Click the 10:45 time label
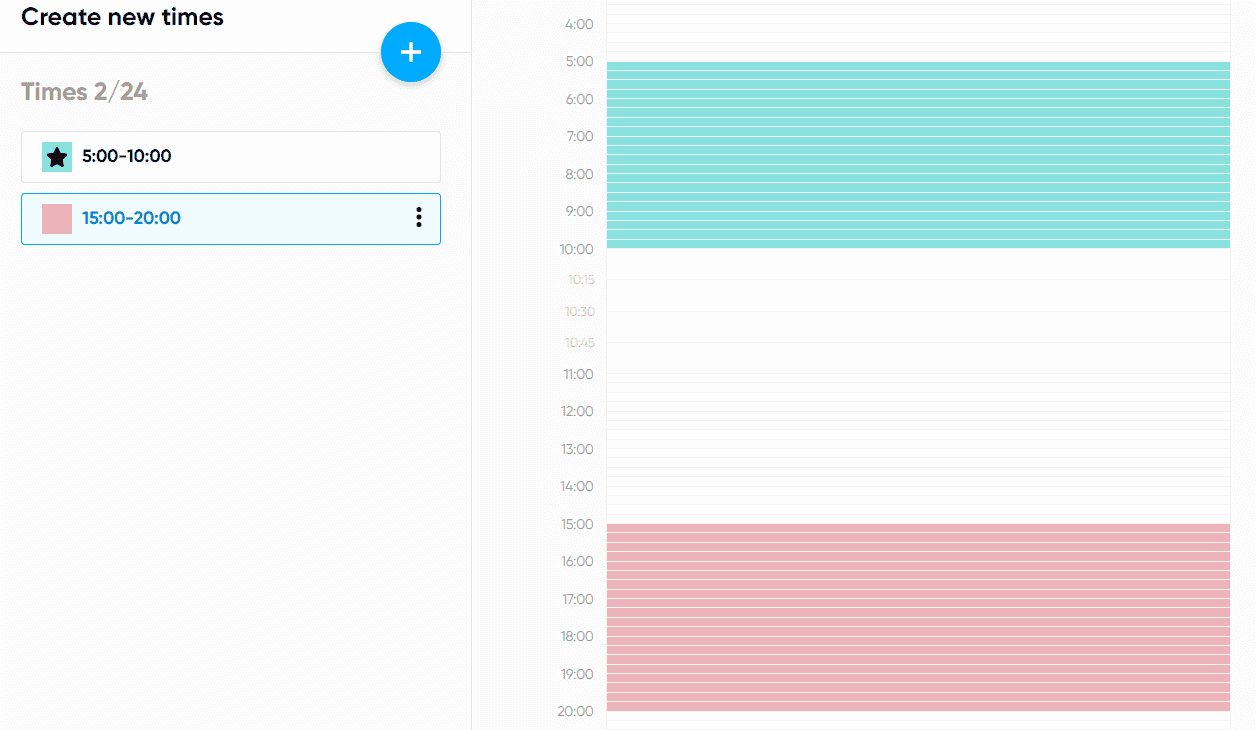 click(x=580, y=343)
